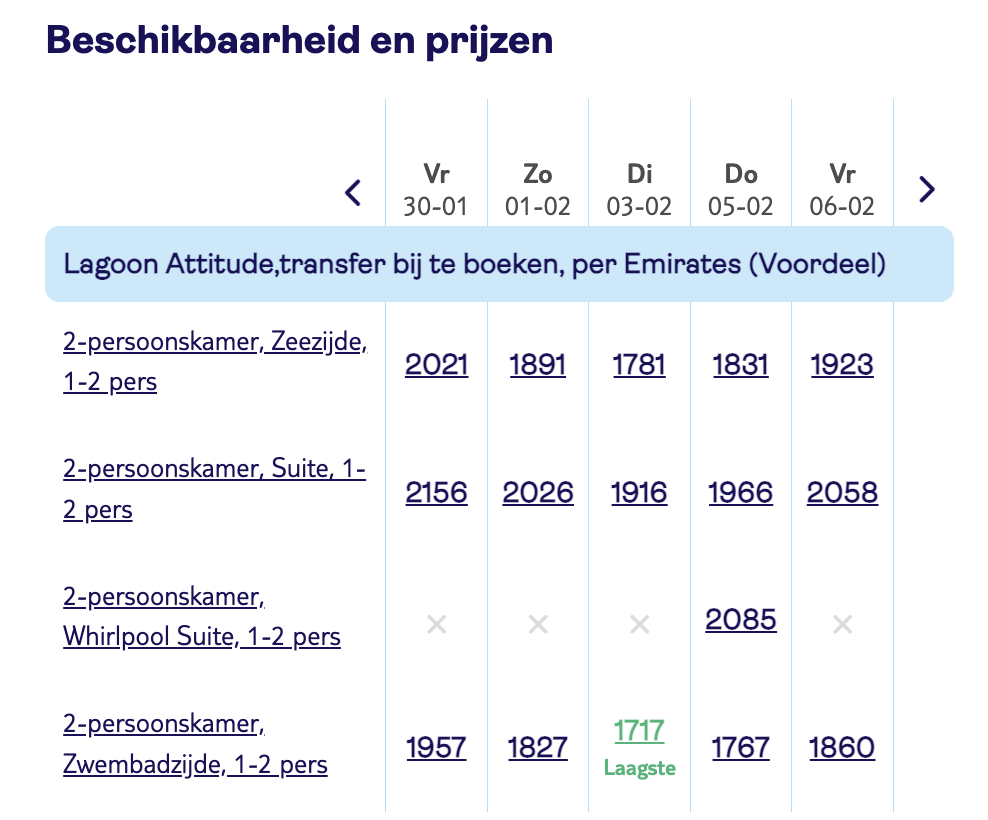Select Zeezijde price 1781
Viewport: 988px width, 820px height.
[x=639, y=365]
